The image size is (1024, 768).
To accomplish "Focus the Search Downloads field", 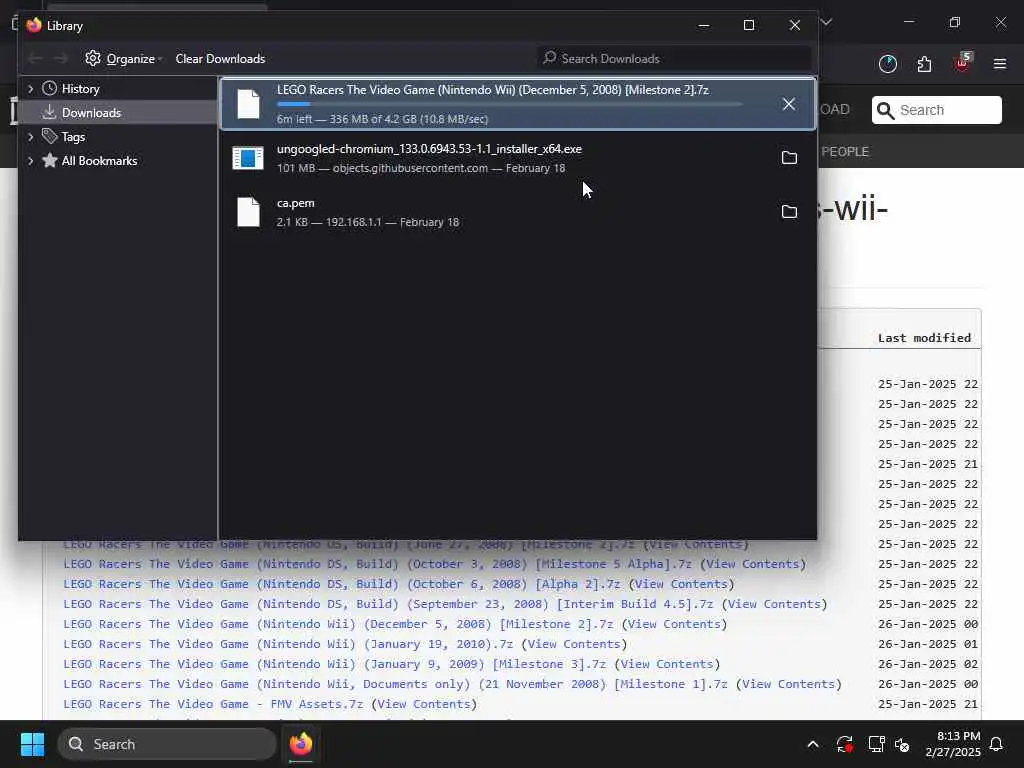I will coord(674,59).
